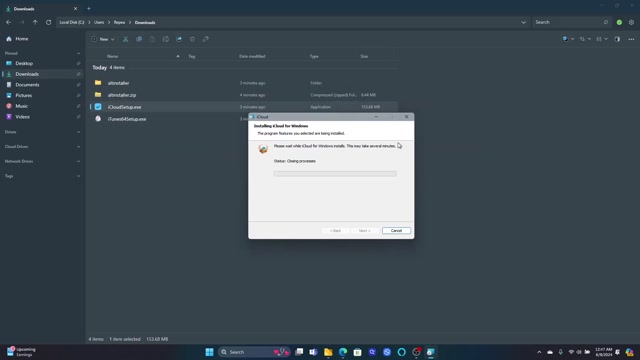Click the Paste icon in the Files toolbar
Viewport: 640px width, 360px height.
click(x=152, y=39)
